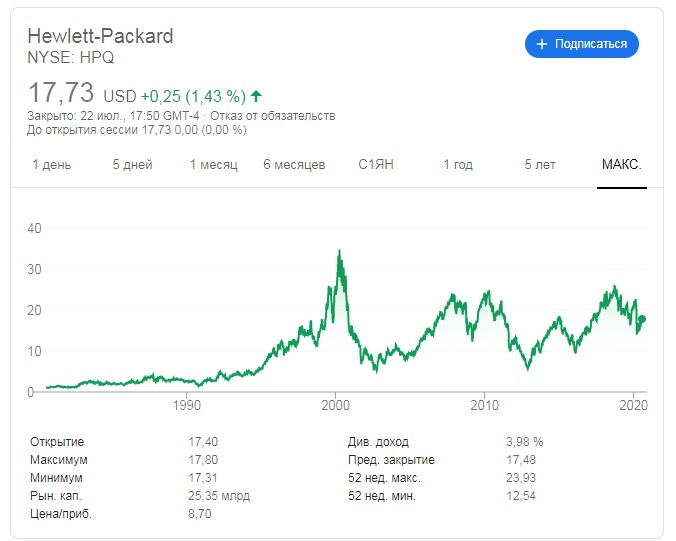
Task: Click the current price 17,73
Action: [61, 94]
